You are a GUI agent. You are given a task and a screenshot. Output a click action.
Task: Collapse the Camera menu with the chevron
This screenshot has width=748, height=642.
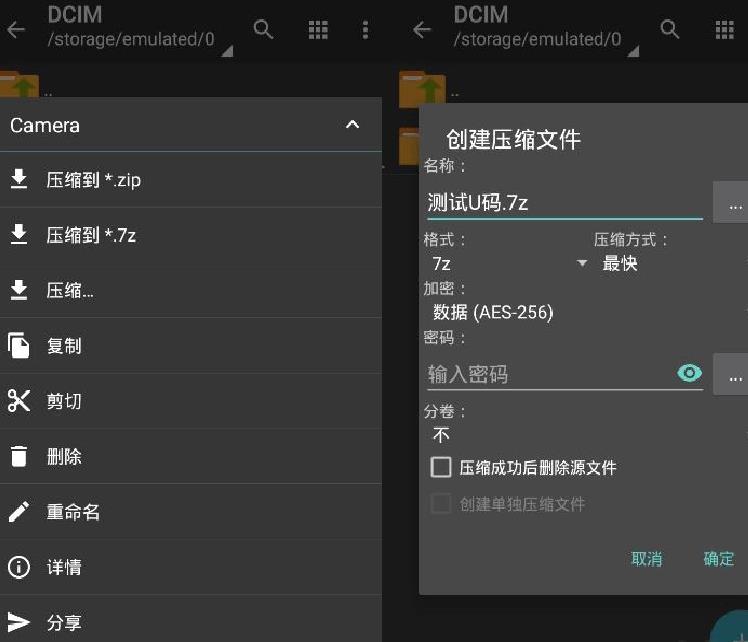tap(352, 124)
